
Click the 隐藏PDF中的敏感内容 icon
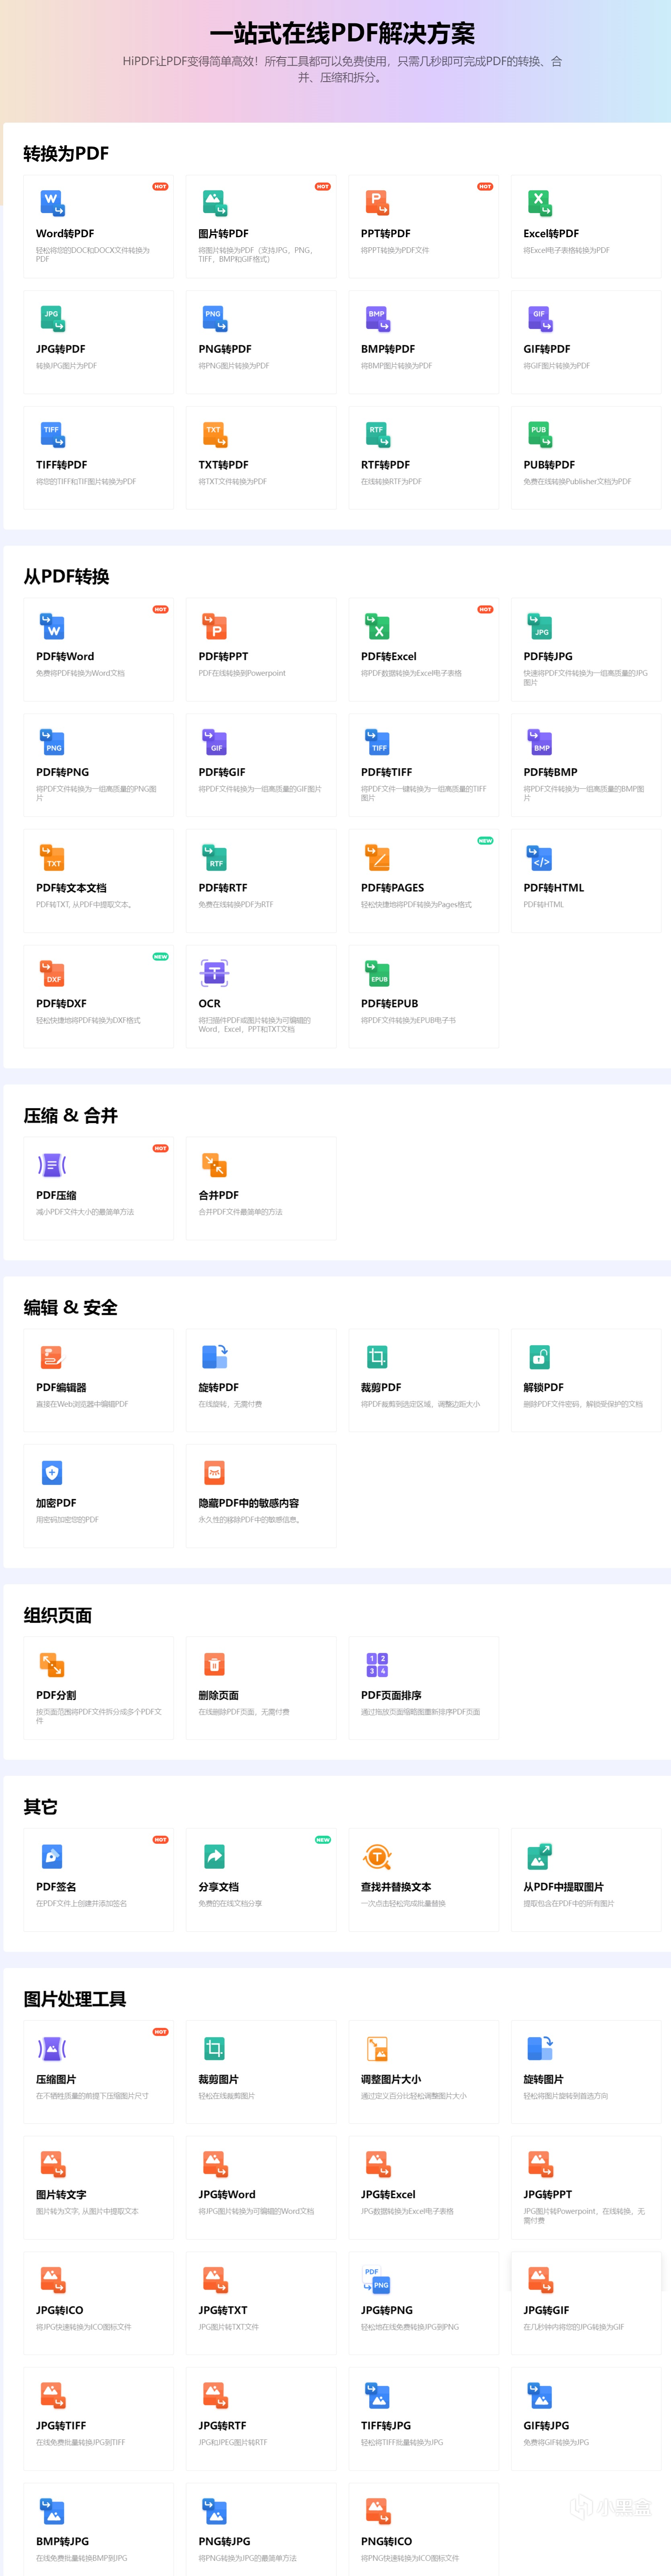tap(214, 1473)
